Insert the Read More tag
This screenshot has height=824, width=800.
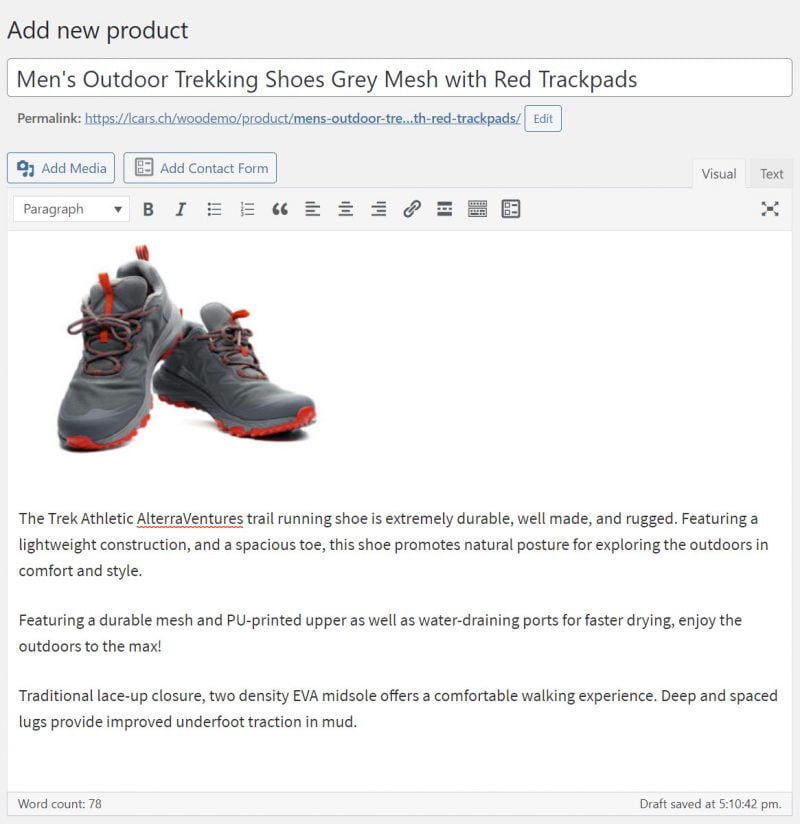446,209
